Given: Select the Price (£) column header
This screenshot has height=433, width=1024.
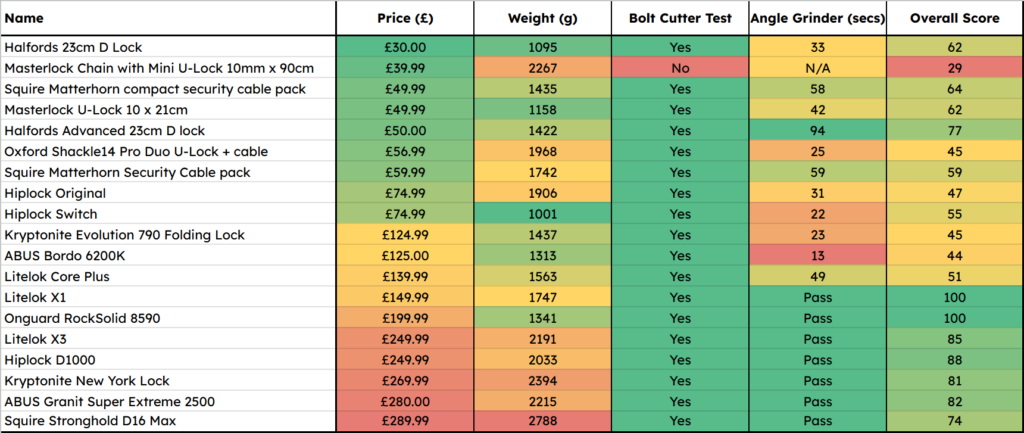Looking at the screenshot, I should [x=405, y=18].
